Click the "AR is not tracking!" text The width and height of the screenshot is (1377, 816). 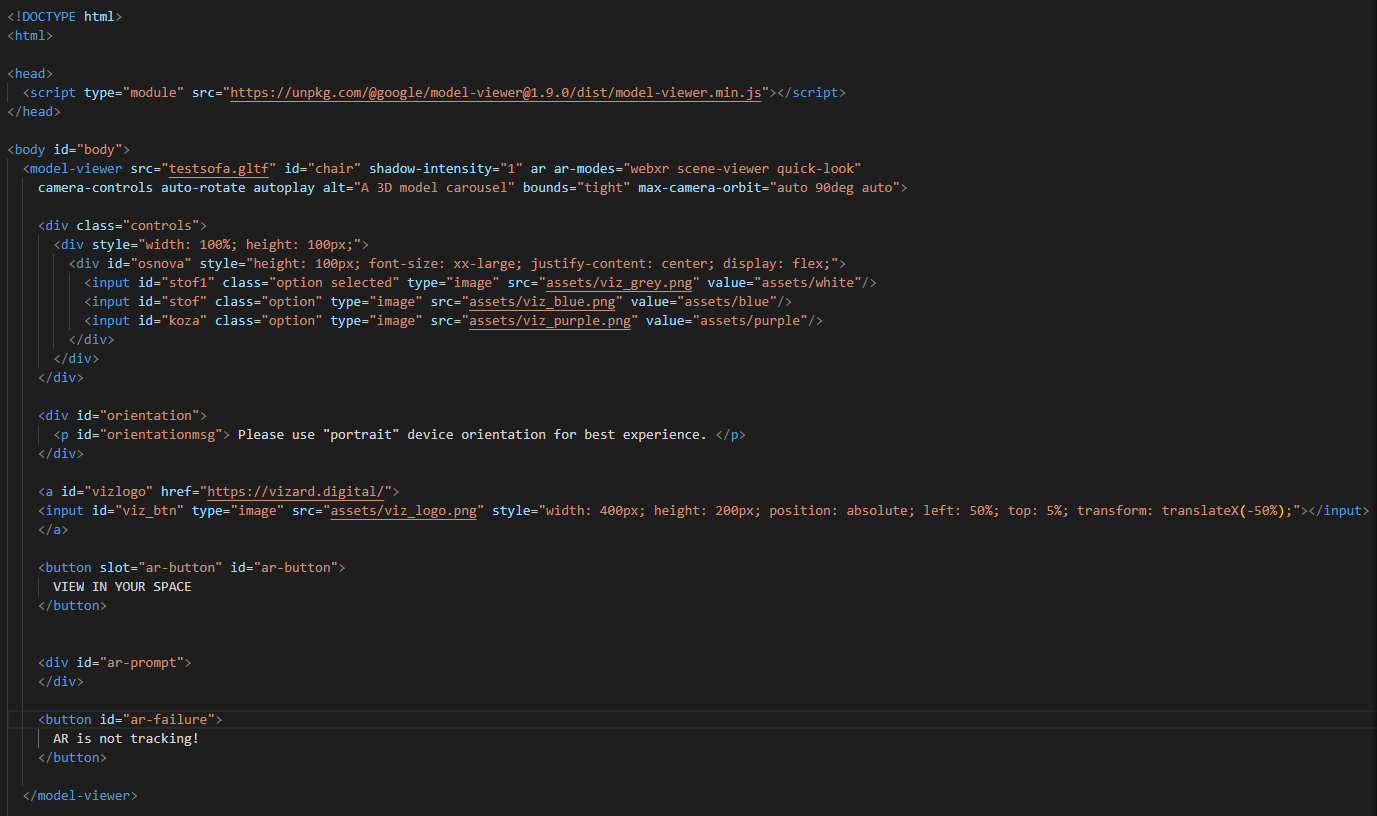126,738
